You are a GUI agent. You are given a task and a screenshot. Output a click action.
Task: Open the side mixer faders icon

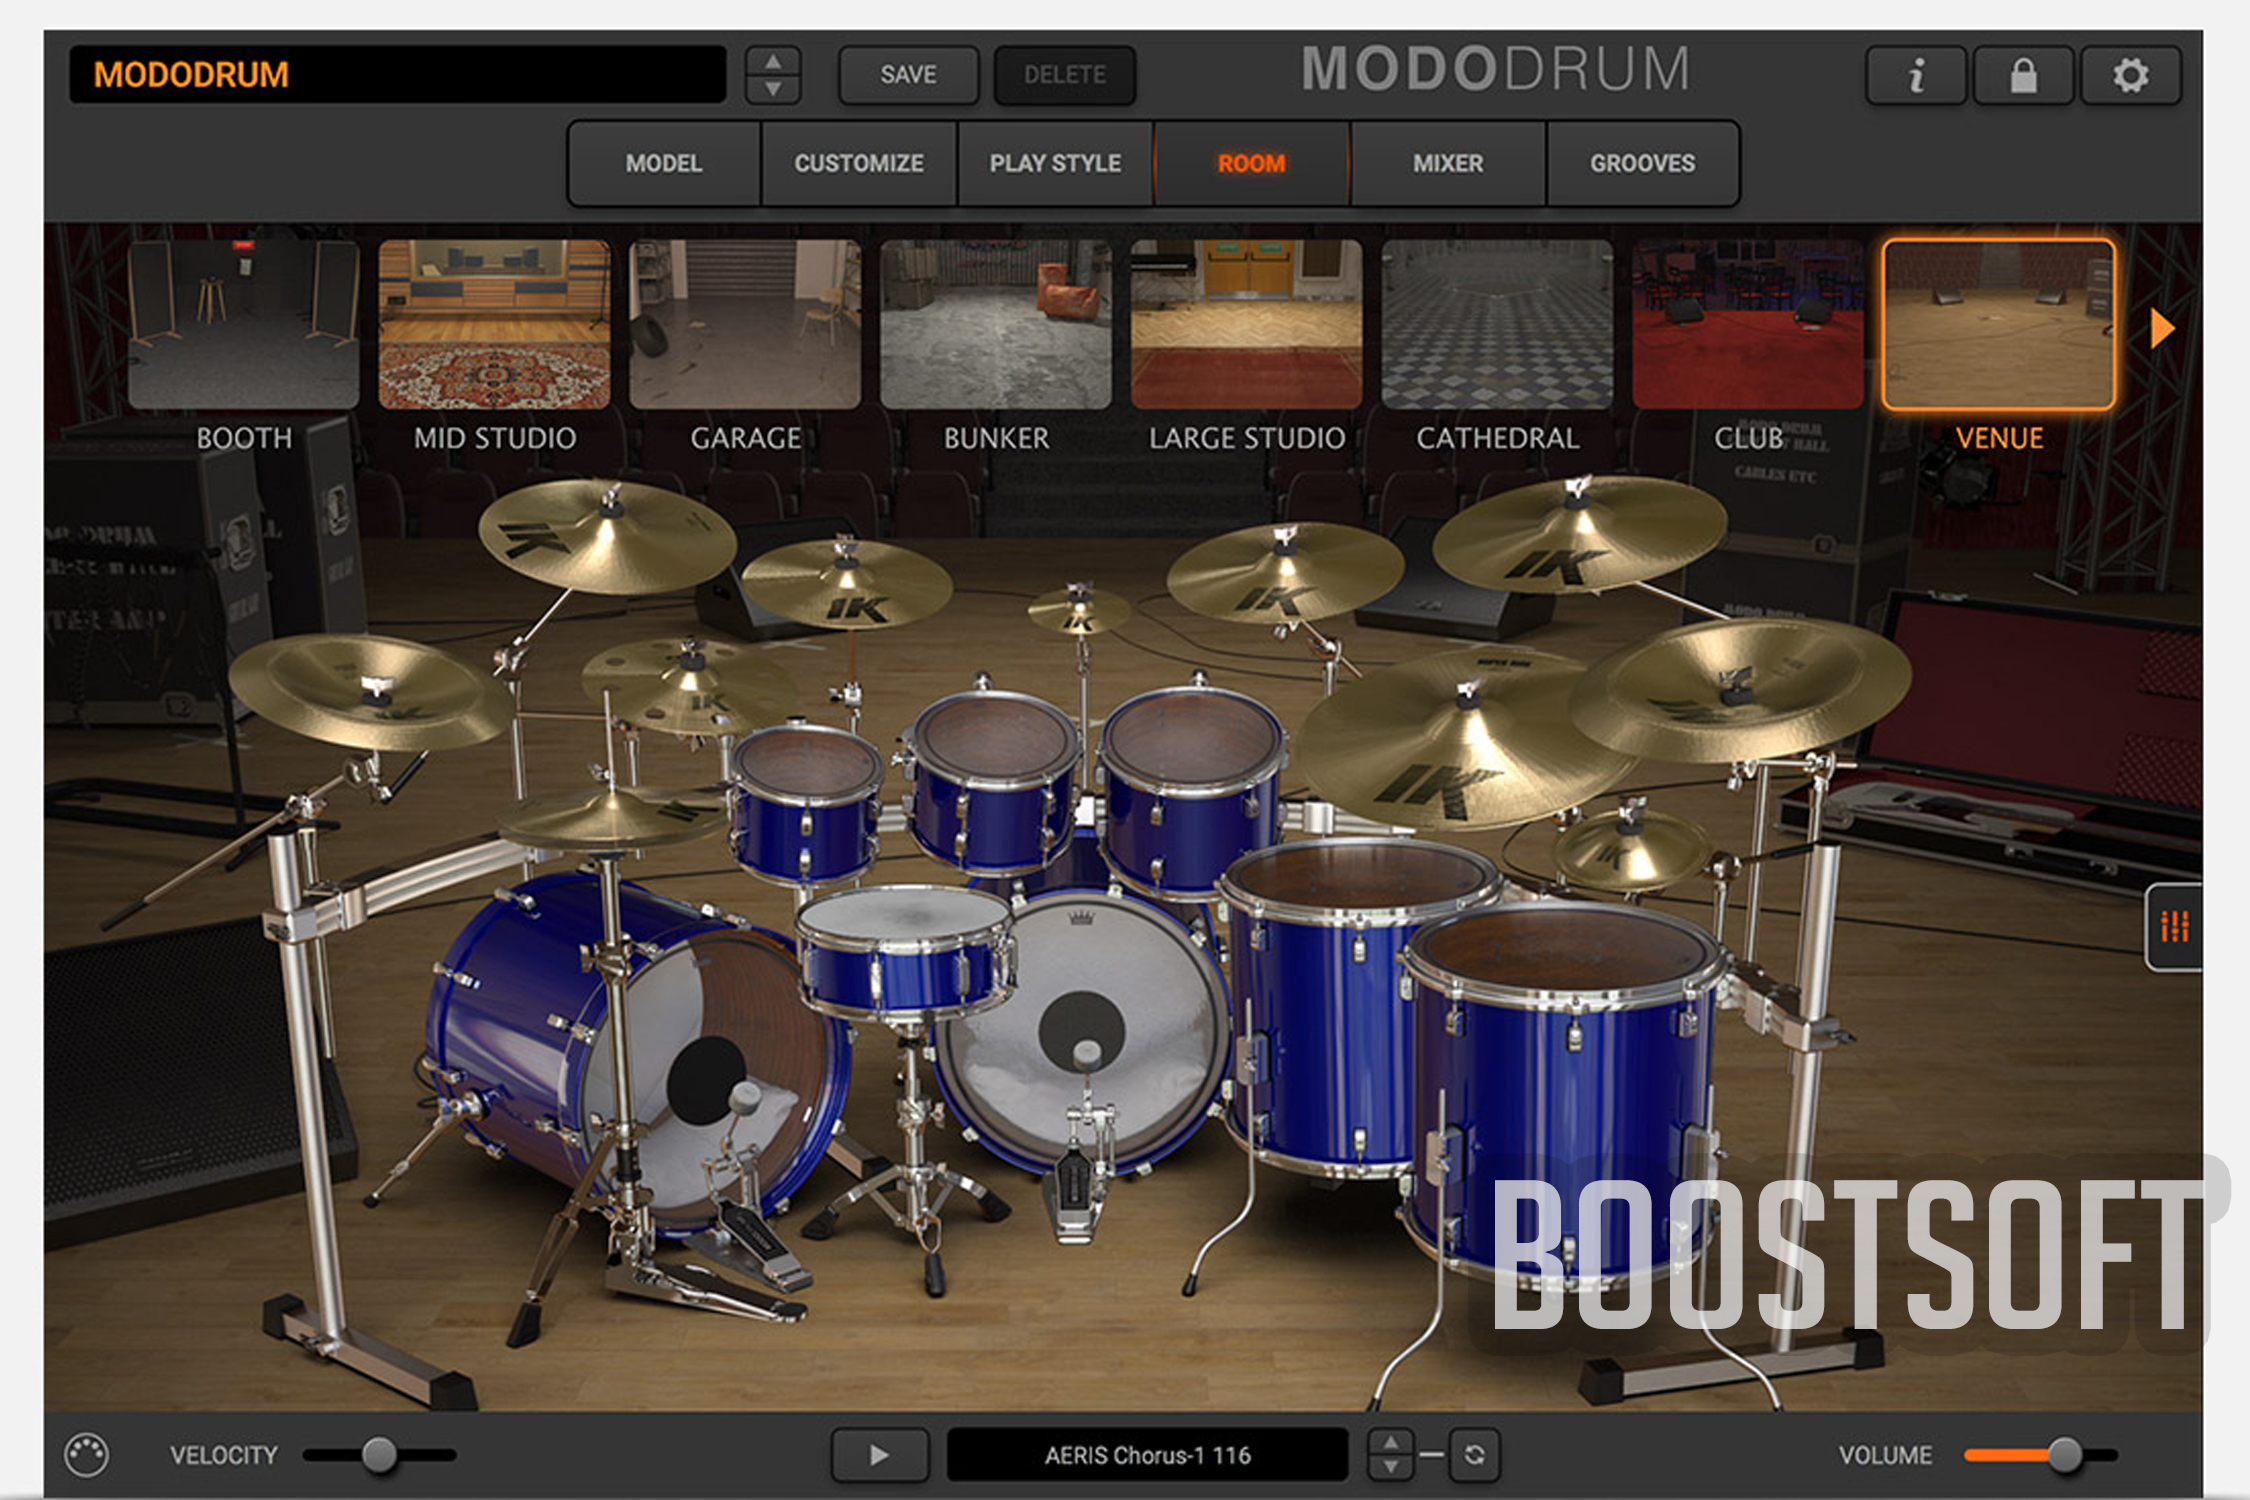click(x=2174, y=926)
